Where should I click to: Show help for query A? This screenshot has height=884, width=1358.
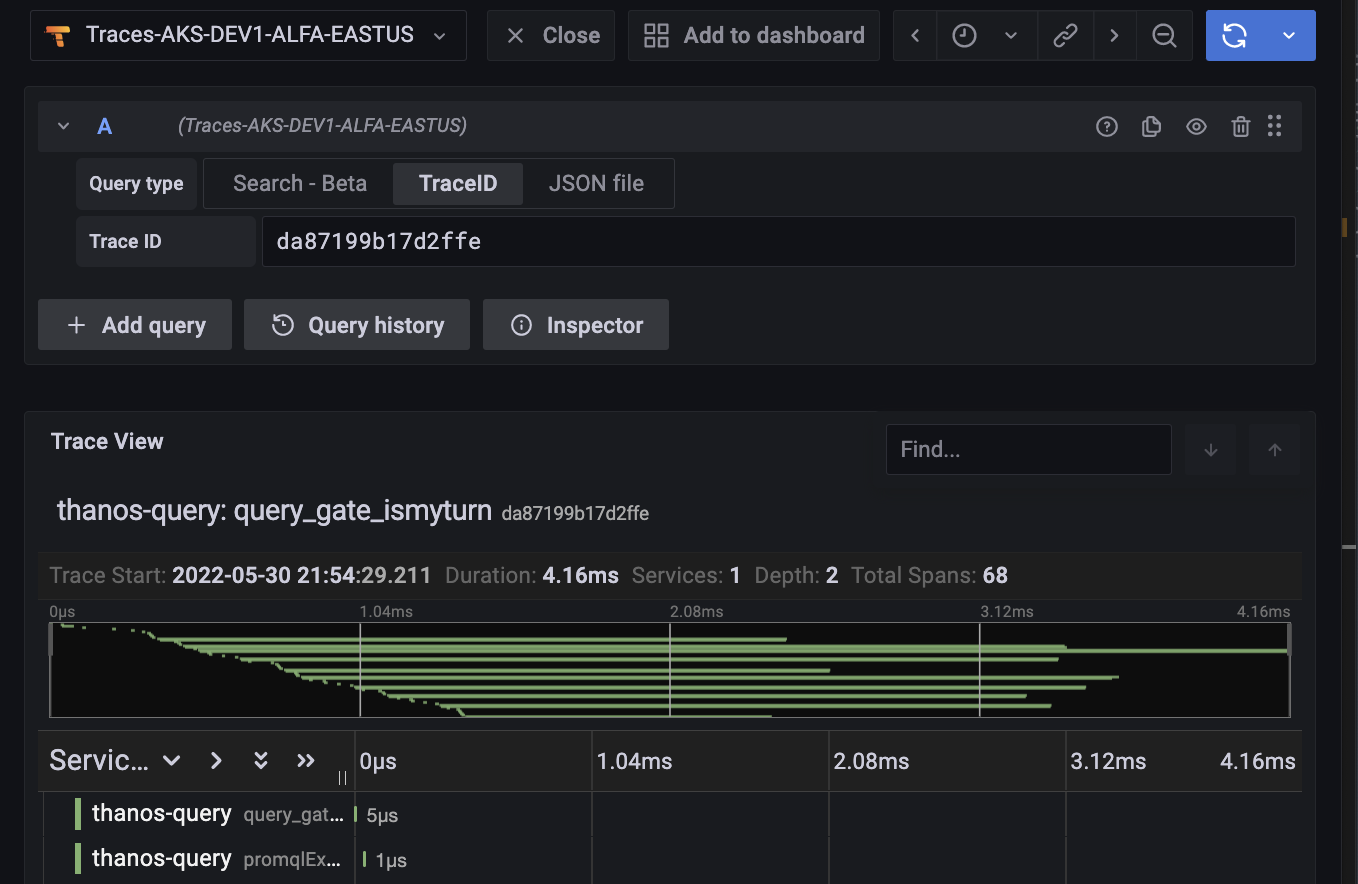[x=1106, y=126]
